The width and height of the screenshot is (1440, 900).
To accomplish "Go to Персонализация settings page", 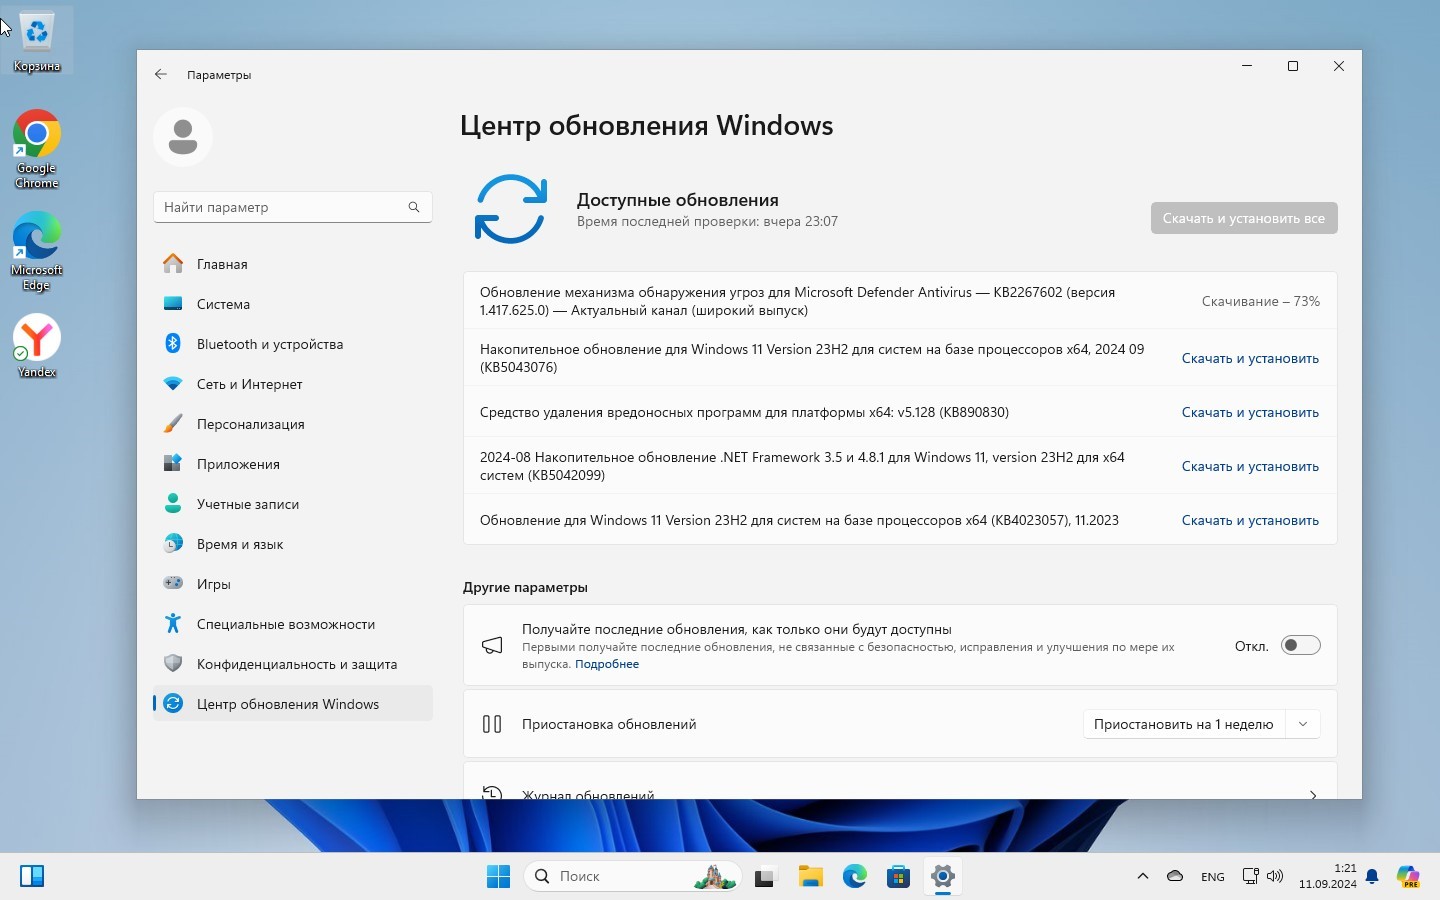I will [250, 424].
